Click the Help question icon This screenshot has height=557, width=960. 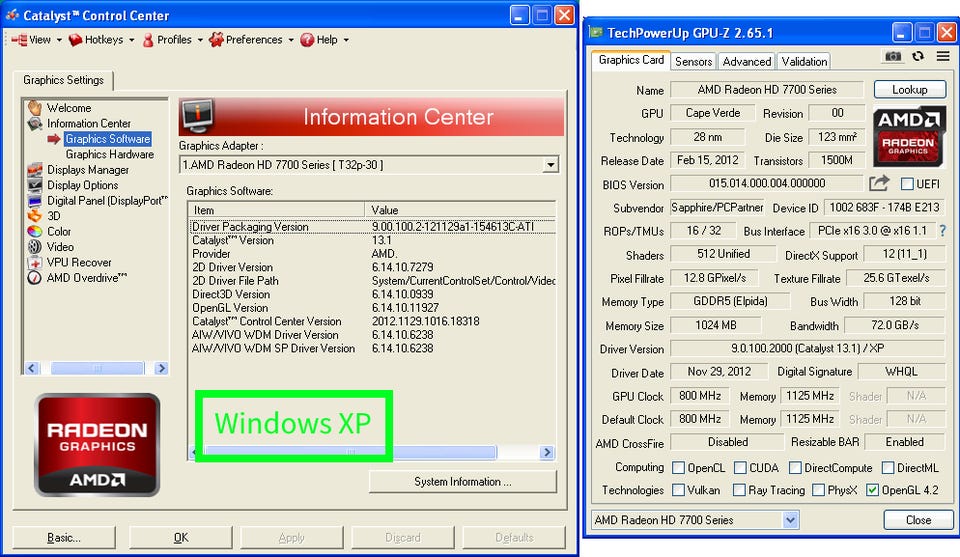click(x=307, y=40)
